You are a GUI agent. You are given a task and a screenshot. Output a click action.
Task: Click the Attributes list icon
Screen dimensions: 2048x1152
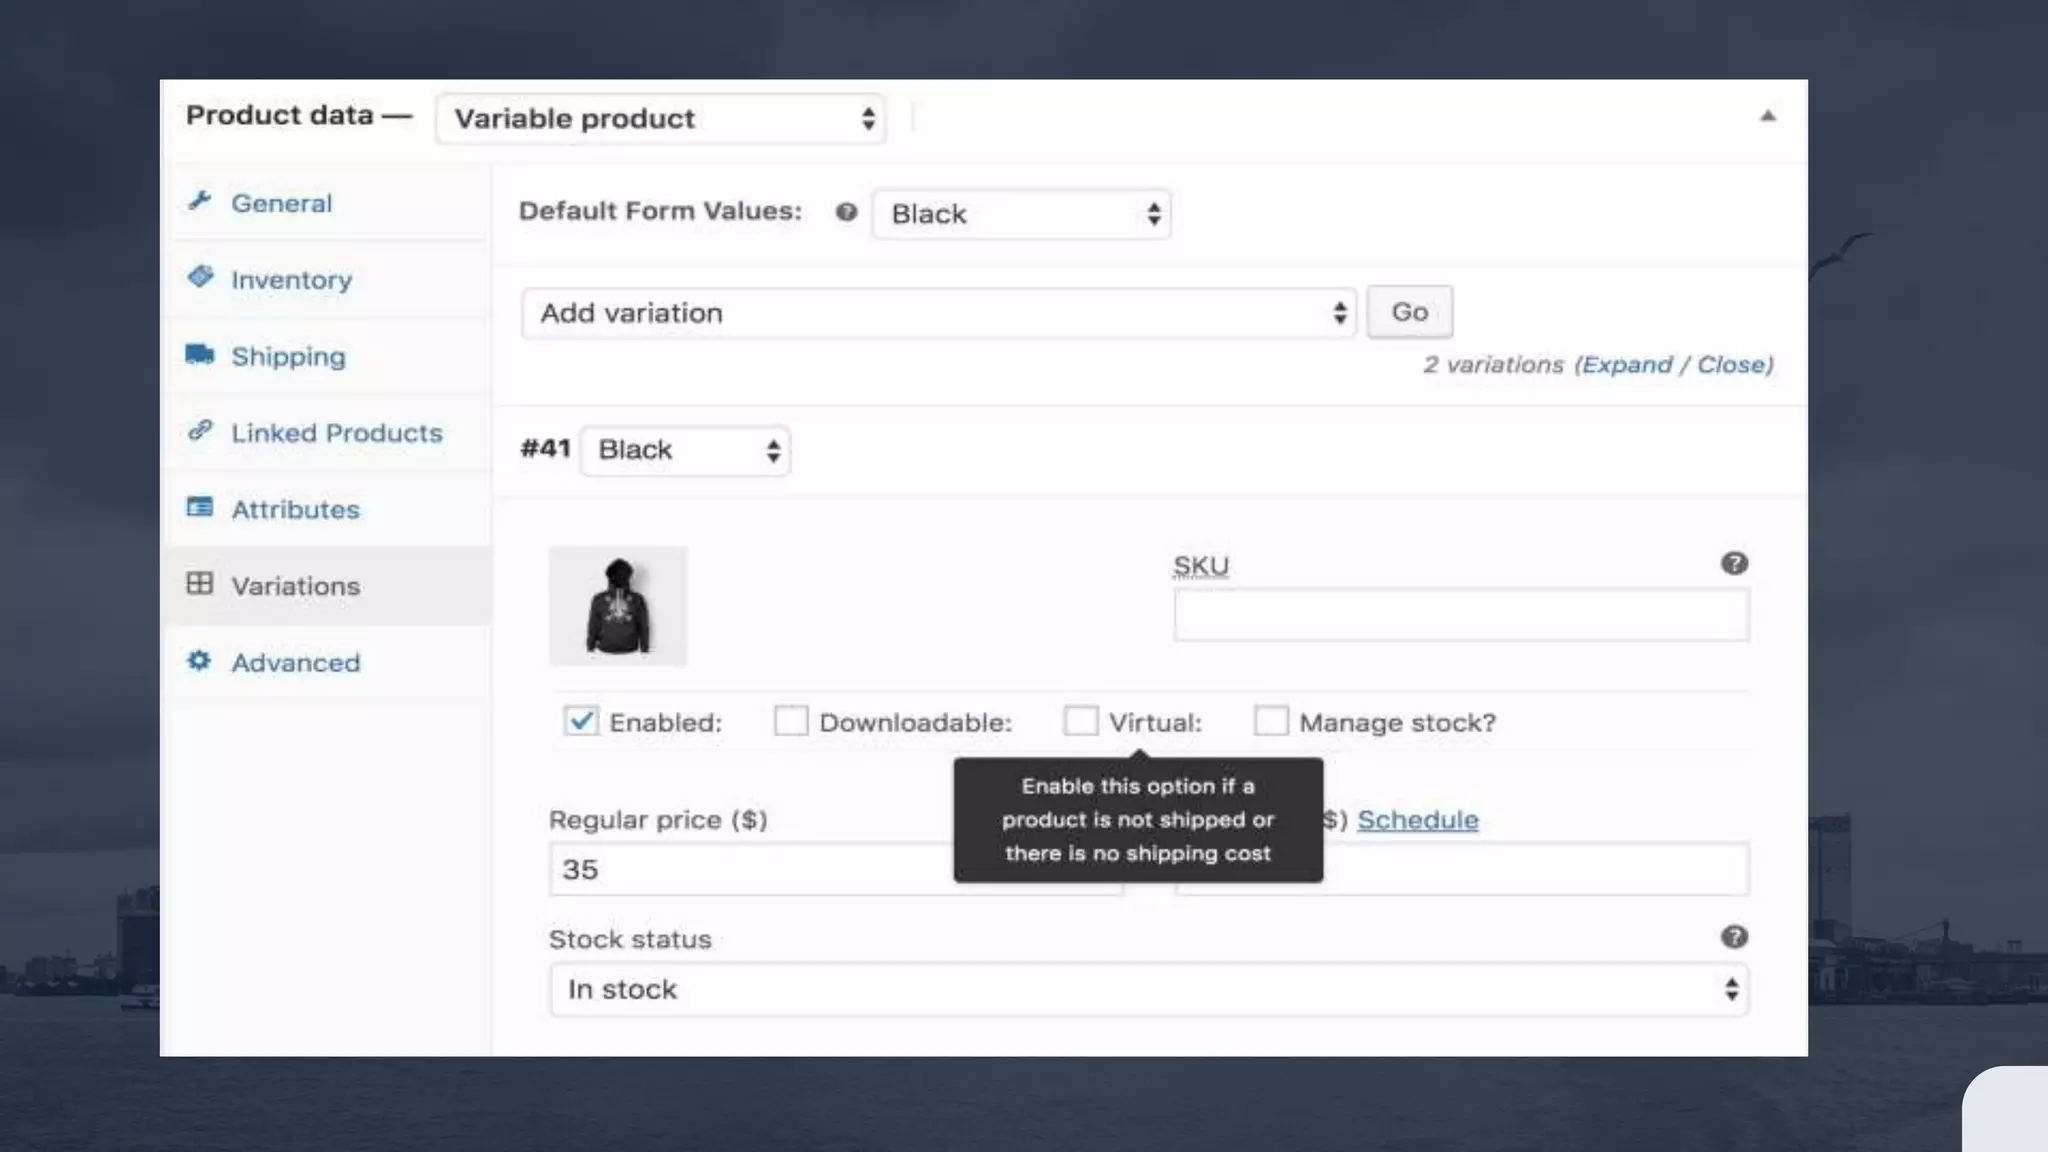pyautogui.click(x=200, y=507)
